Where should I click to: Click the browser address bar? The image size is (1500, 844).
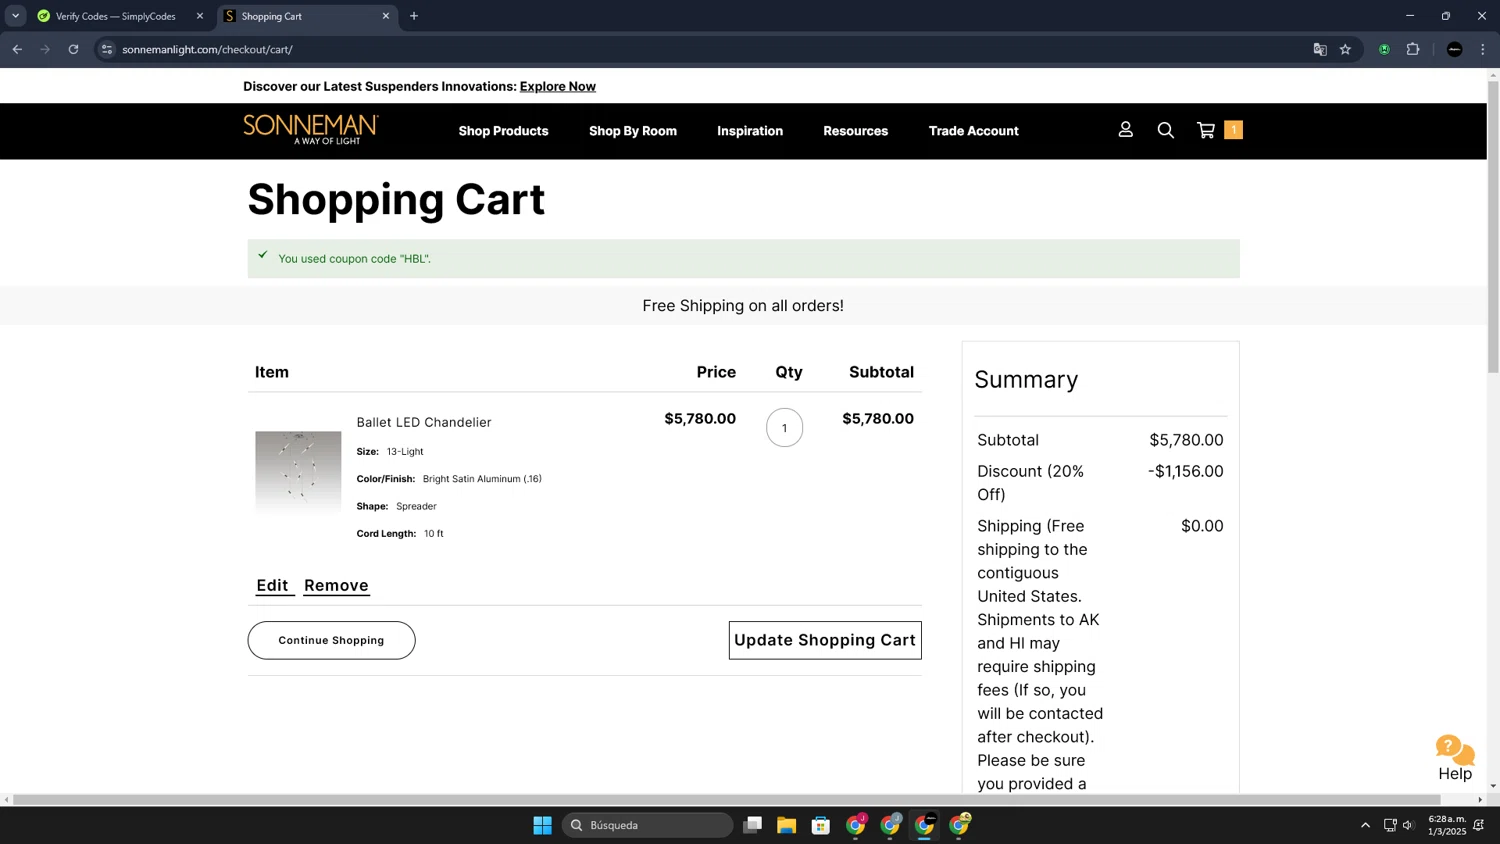pos(700,49)
